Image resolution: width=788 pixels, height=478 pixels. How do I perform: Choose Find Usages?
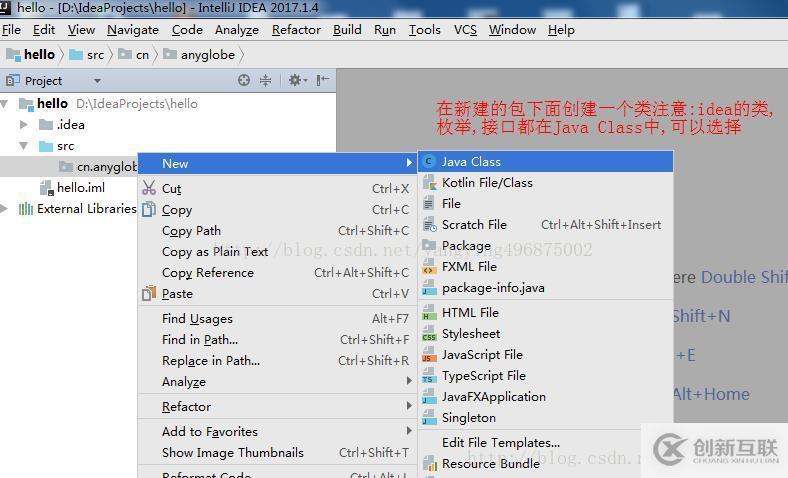277,319
